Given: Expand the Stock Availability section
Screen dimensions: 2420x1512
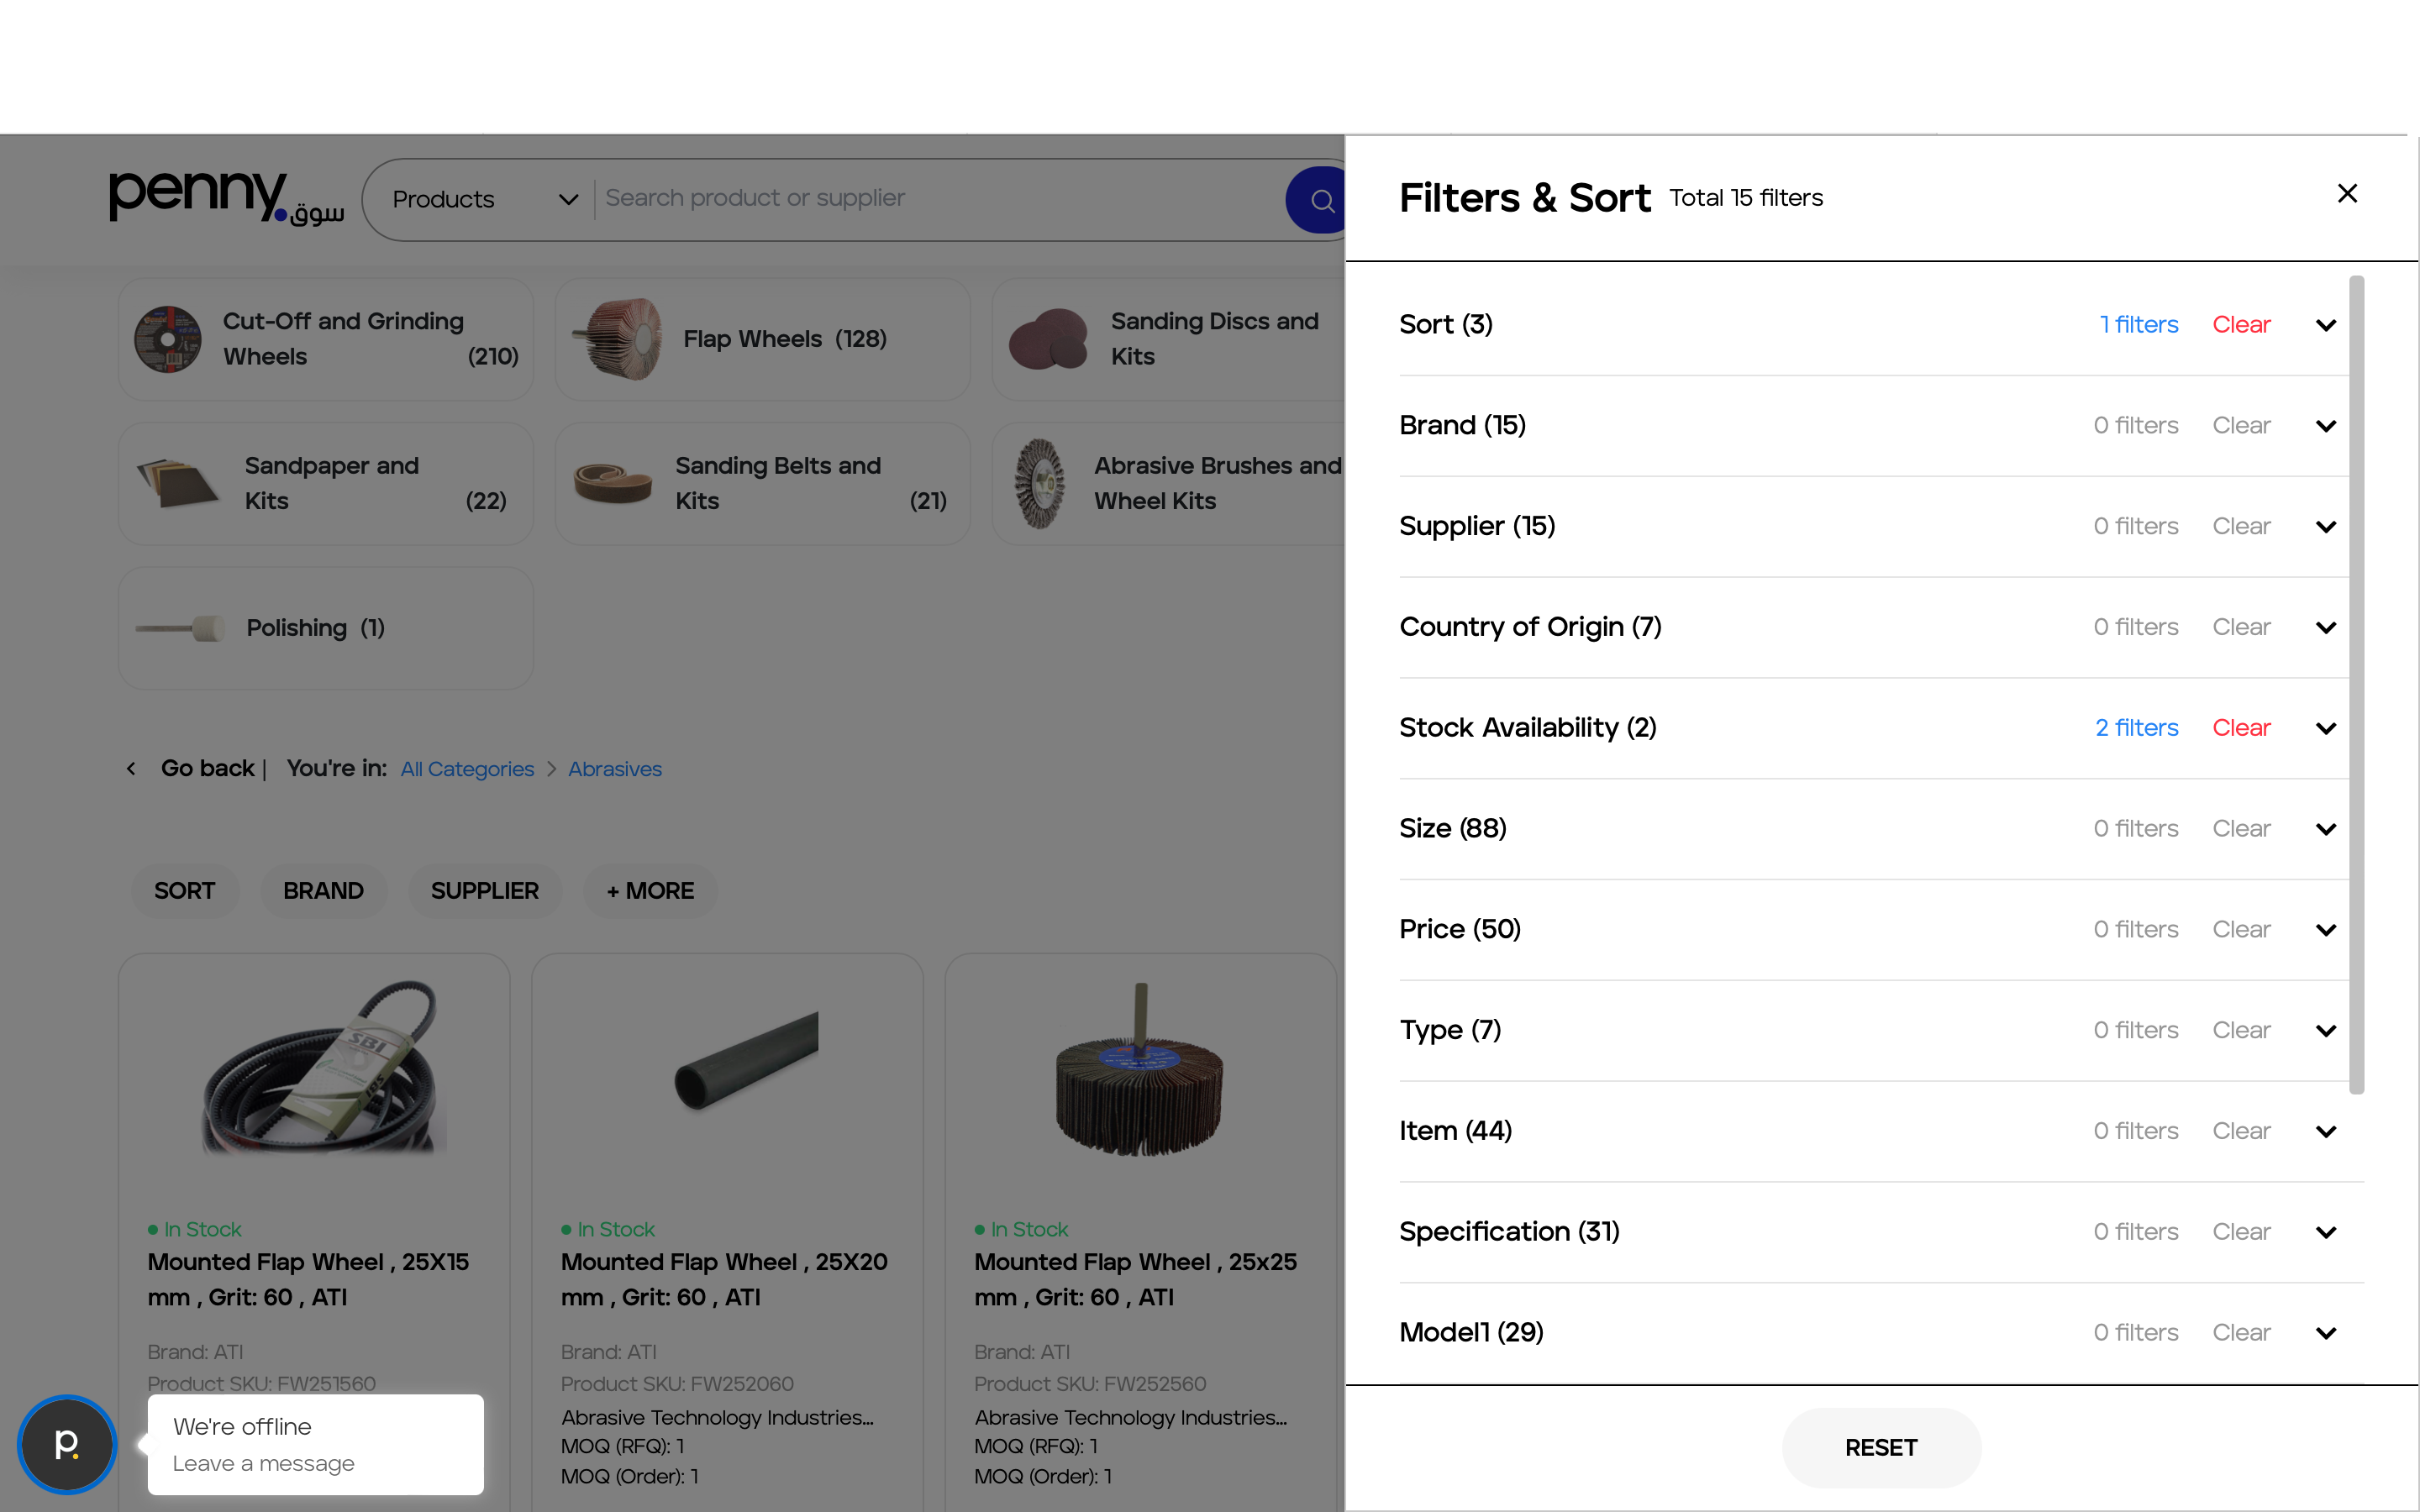Looking at the screenshot, I should click(x=2326, y=728).
